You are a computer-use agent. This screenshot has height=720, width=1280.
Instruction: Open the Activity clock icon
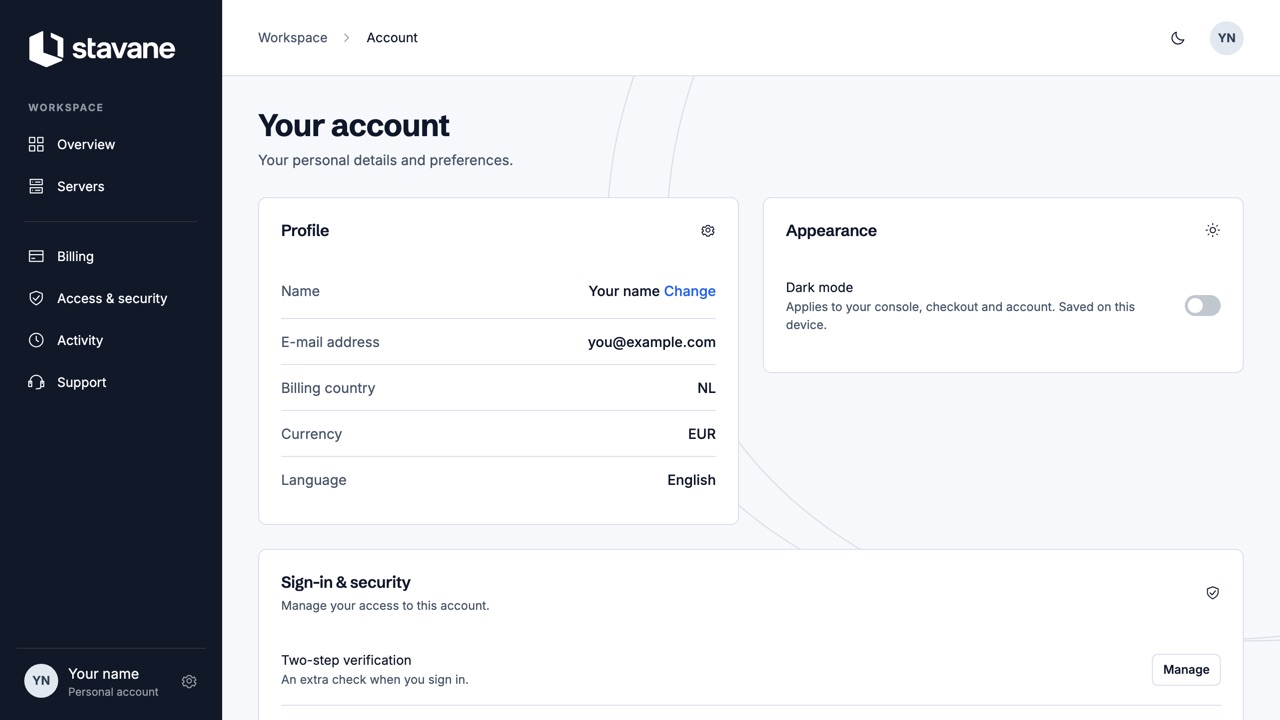(x=36, y=340)
